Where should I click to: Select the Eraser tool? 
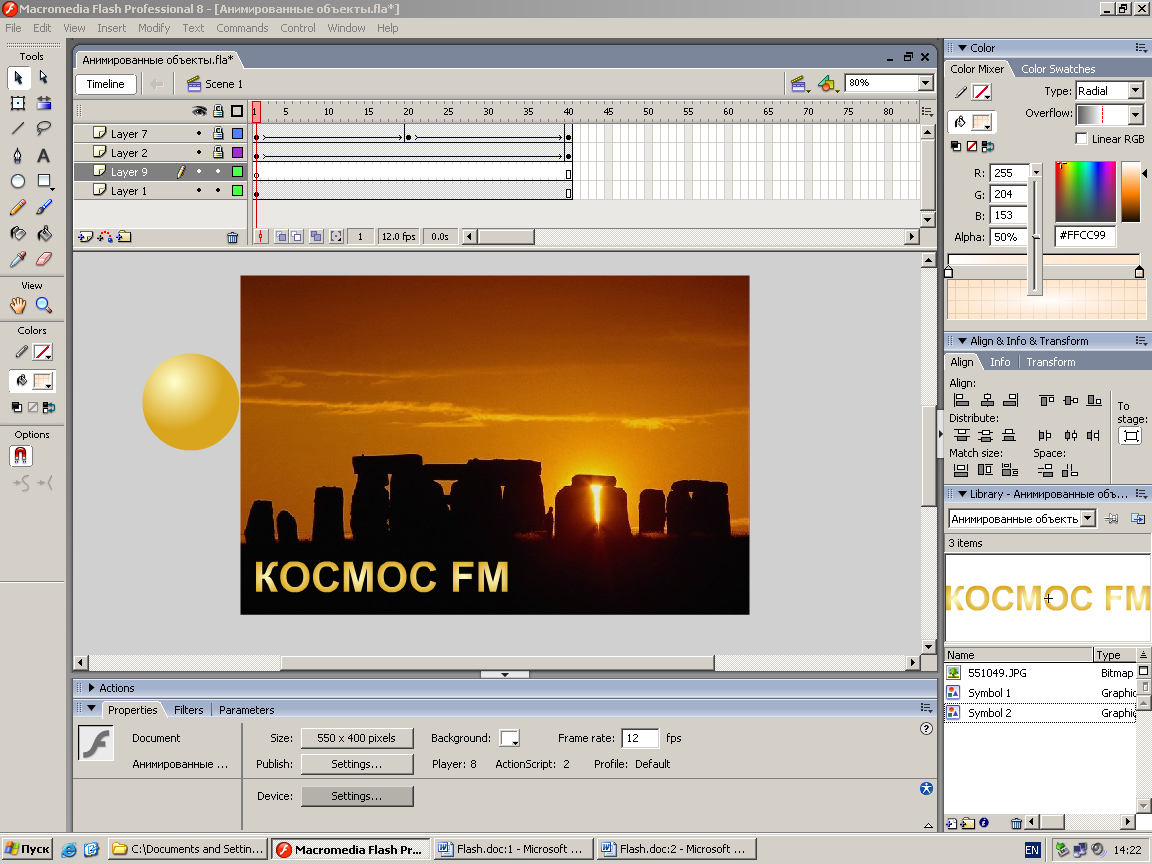[44, 259]
